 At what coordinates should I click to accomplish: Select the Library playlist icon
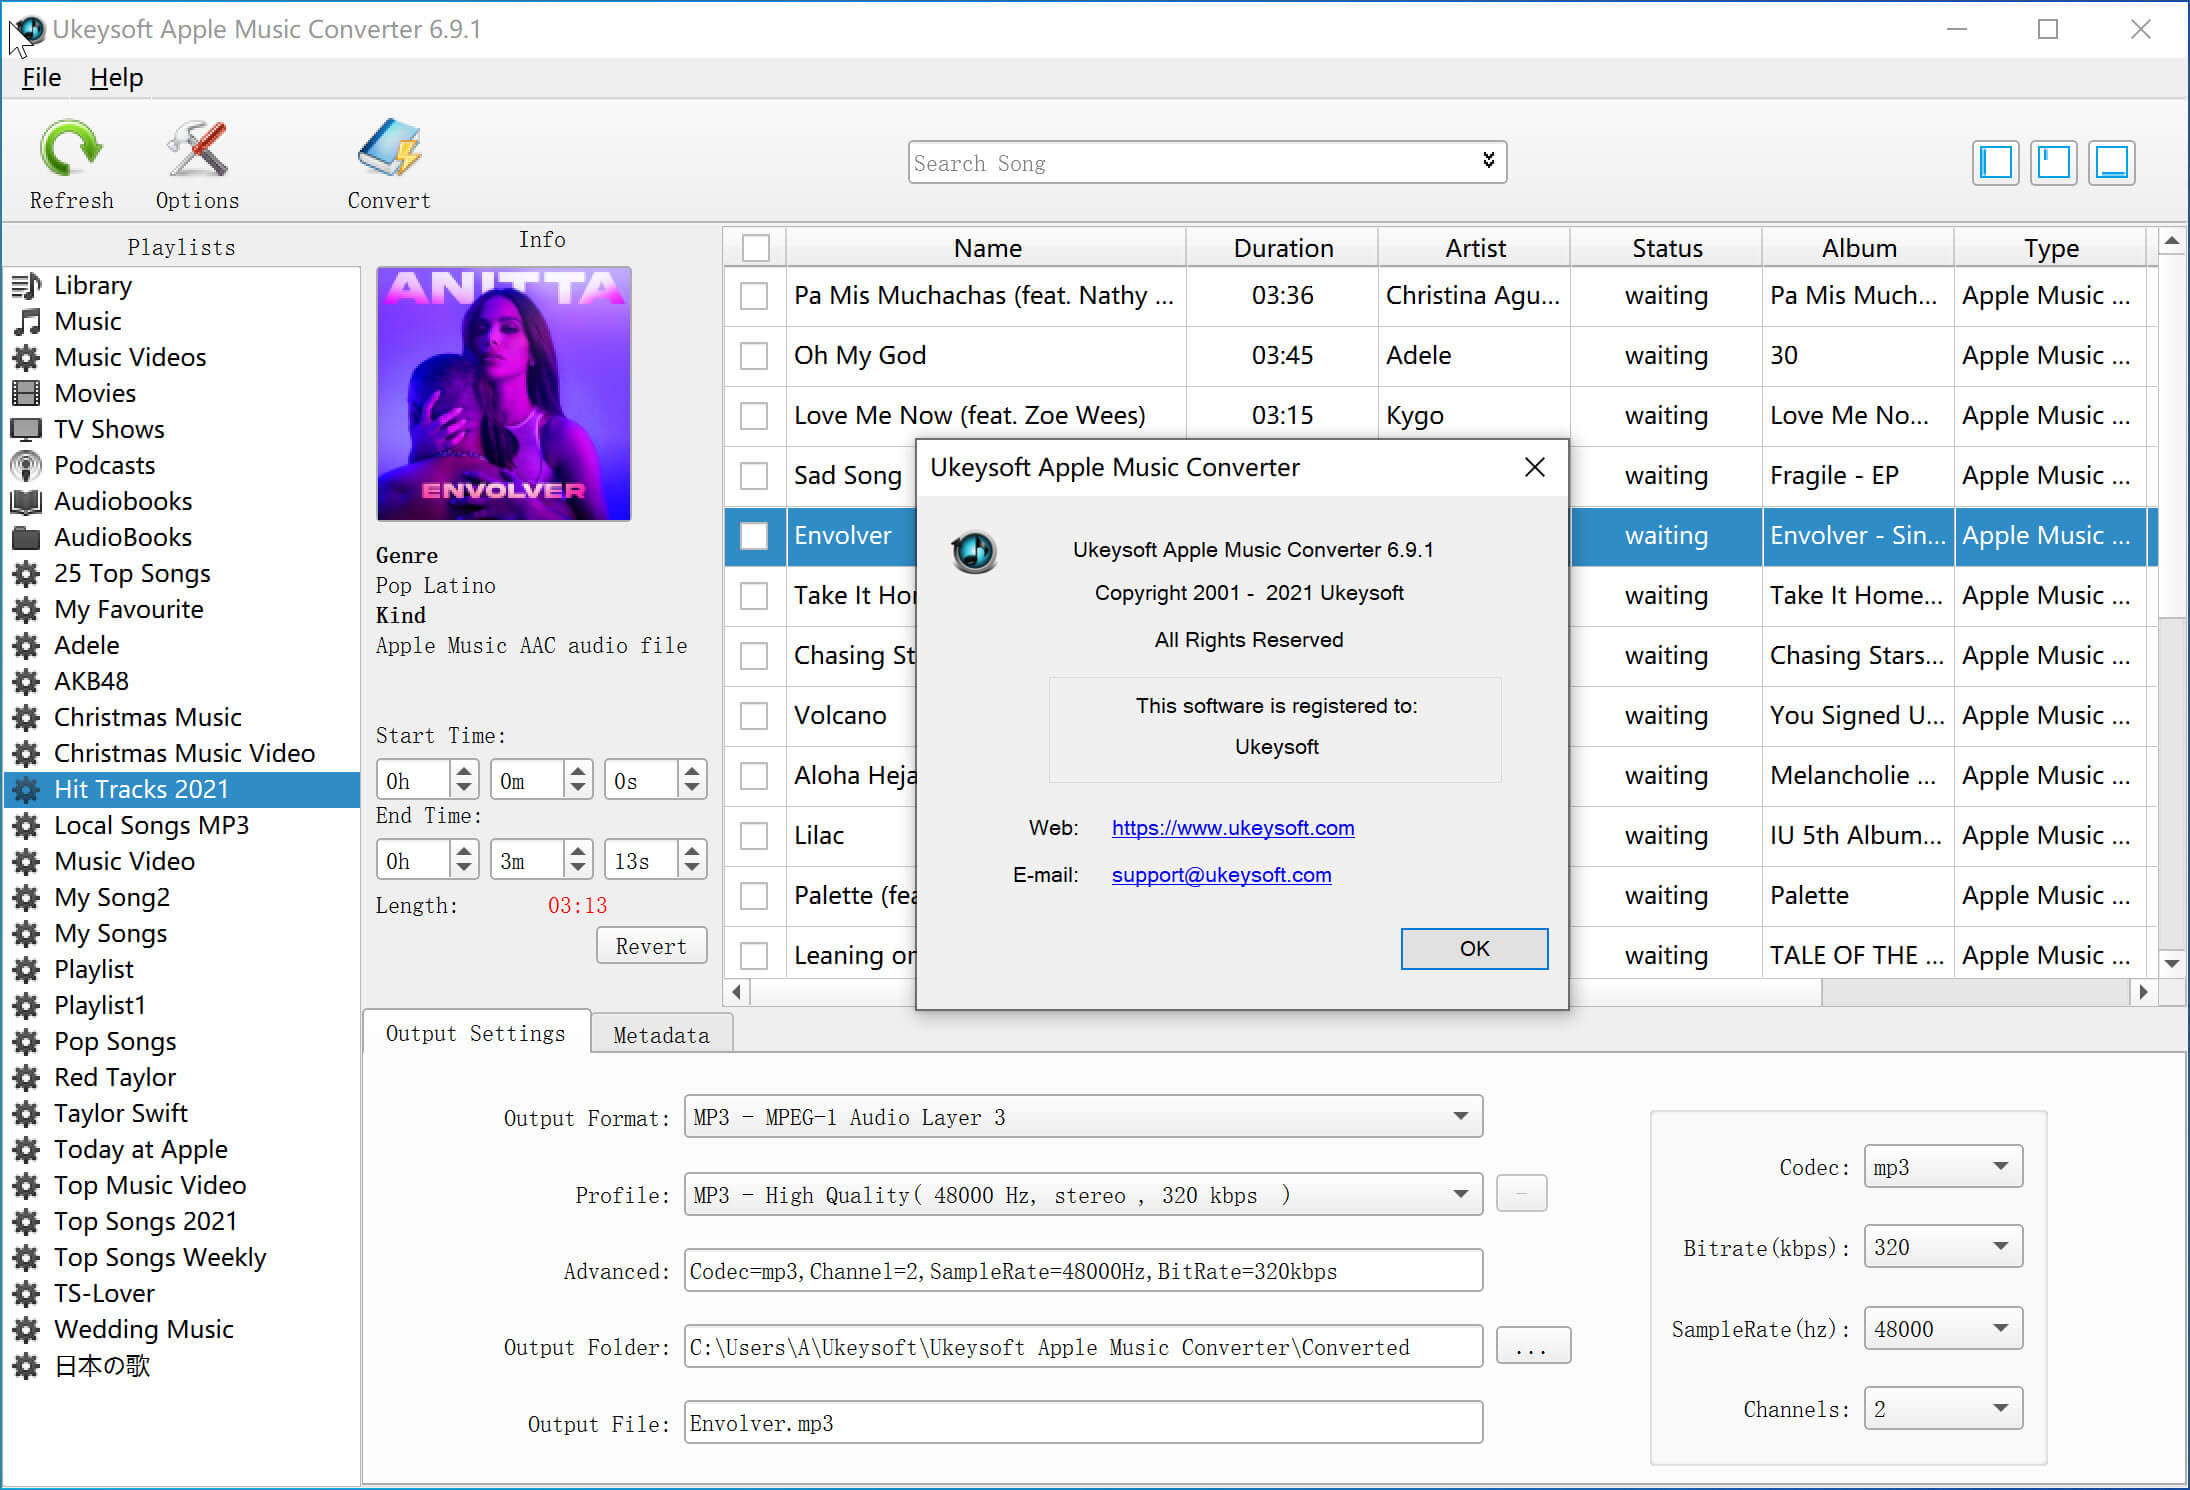(x=28, y=285)
